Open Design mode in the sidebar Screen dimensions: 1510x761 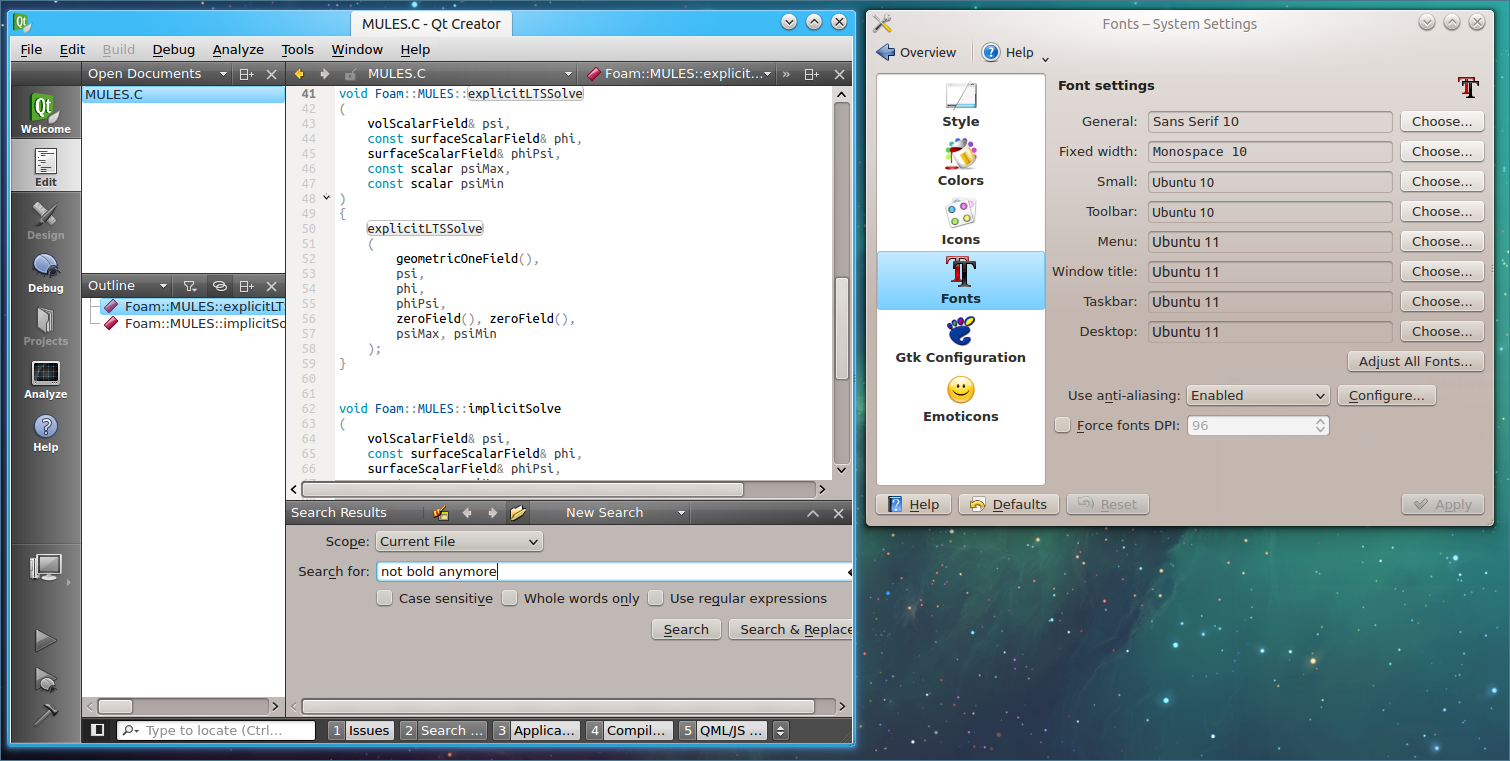pos(46,220)
